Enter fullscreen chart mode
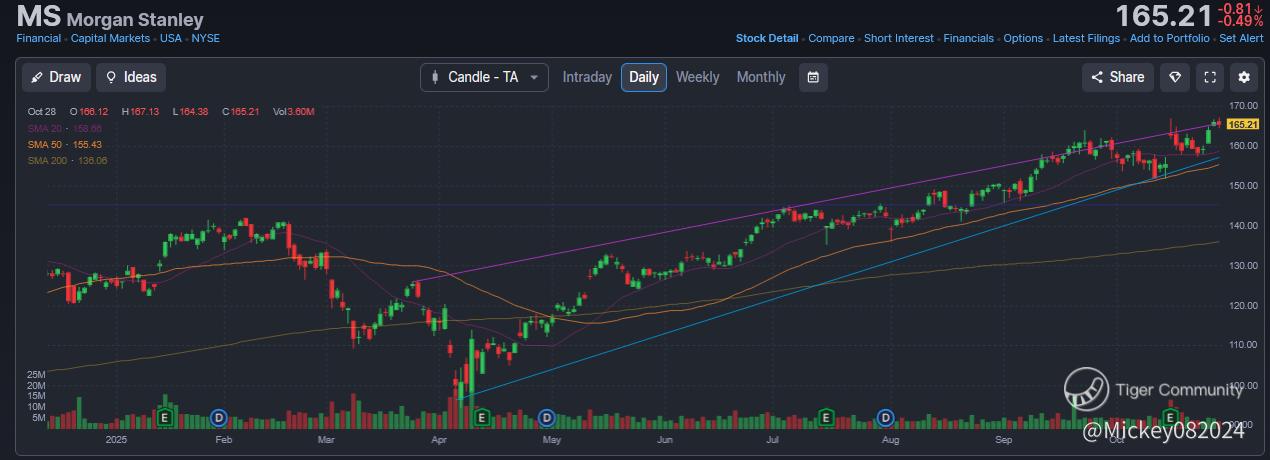The width and height of the screenshot is (1270, 460). [x=1210, y=77]
